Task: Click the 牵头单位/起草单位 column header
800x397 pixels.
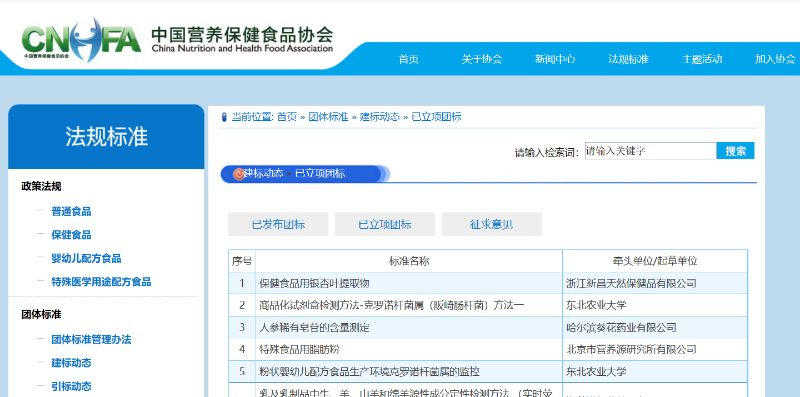Action: click(655, 261)
